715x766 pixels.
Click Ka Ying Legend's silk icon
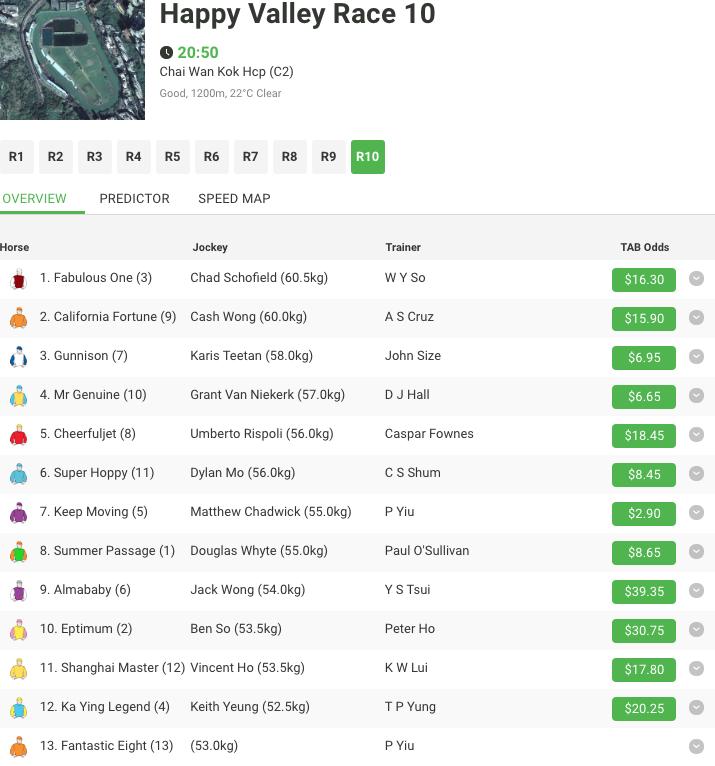pyautogui.click(x=18, y=708)
